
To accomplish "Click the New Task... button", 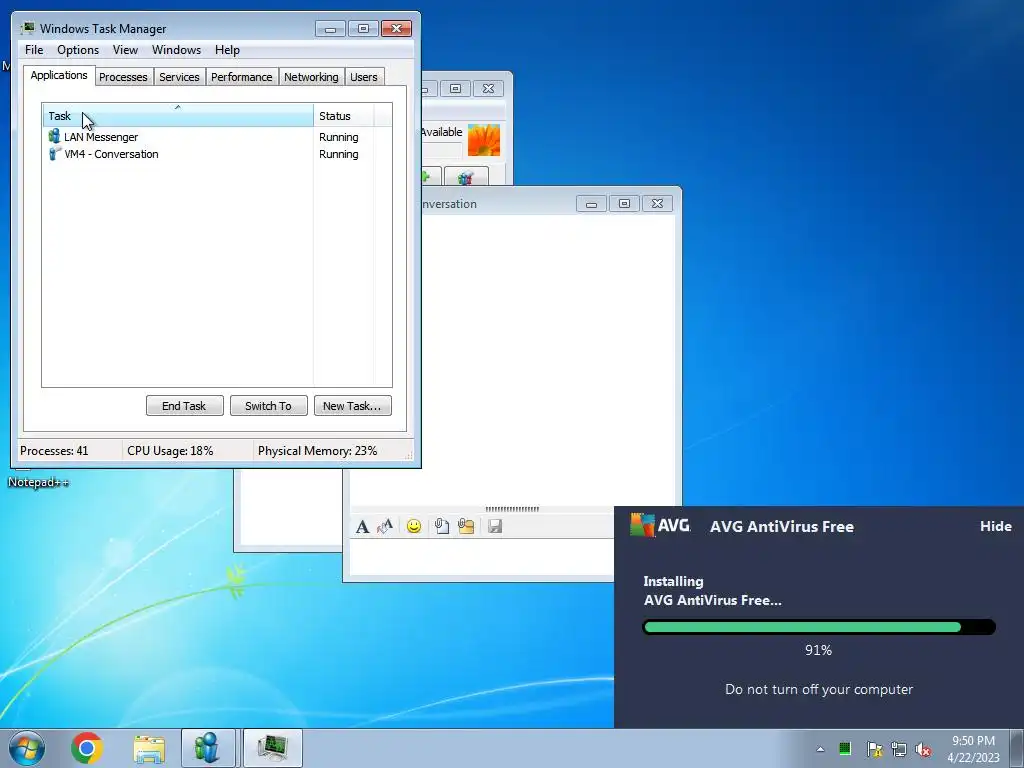I will pos(352,406).
